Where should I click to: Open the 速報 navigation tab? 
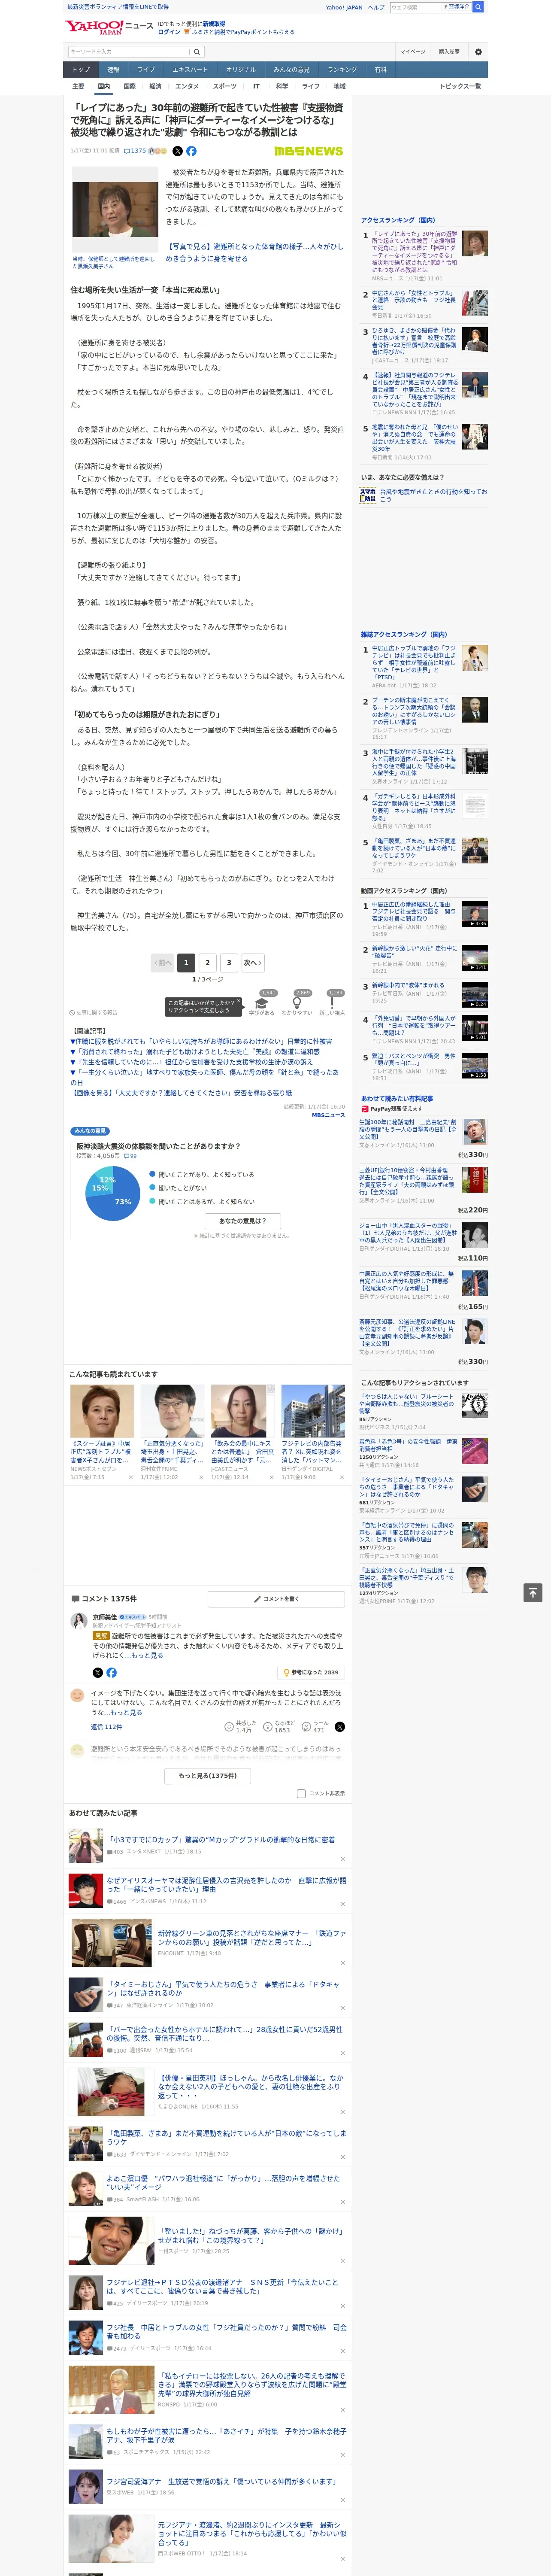coord(113,70)
